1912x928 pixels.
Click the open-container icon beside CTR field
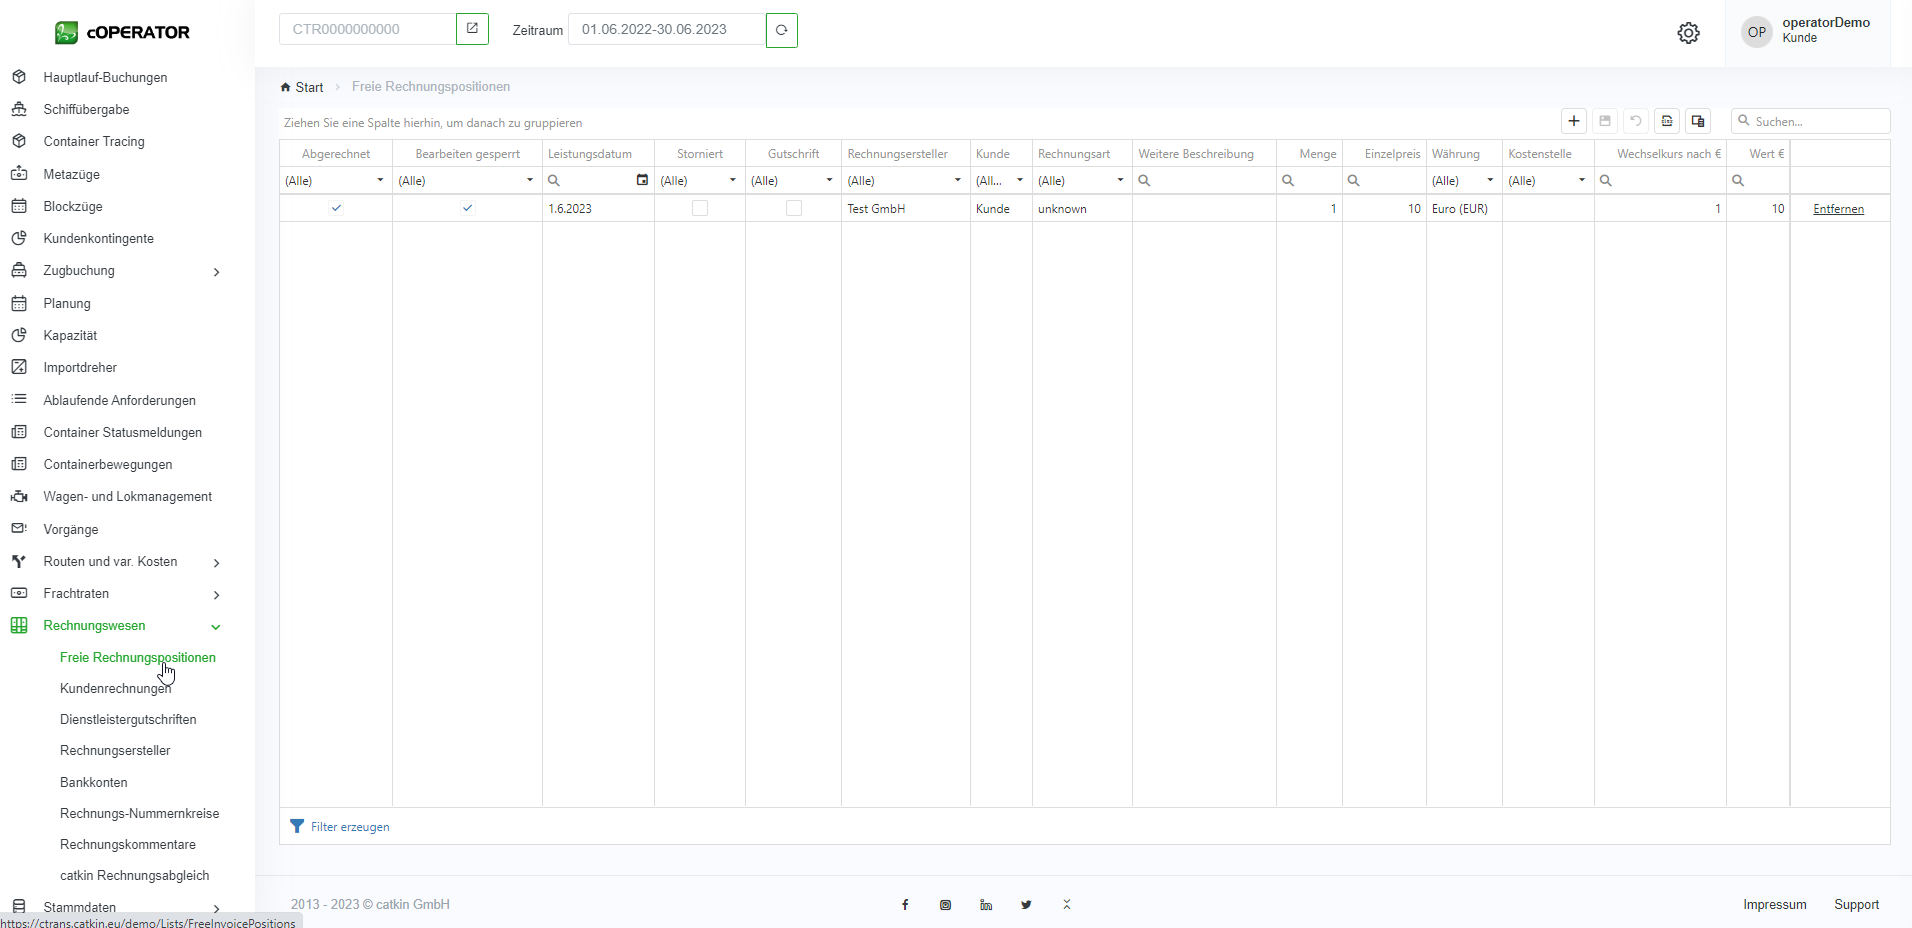point(472,29)
